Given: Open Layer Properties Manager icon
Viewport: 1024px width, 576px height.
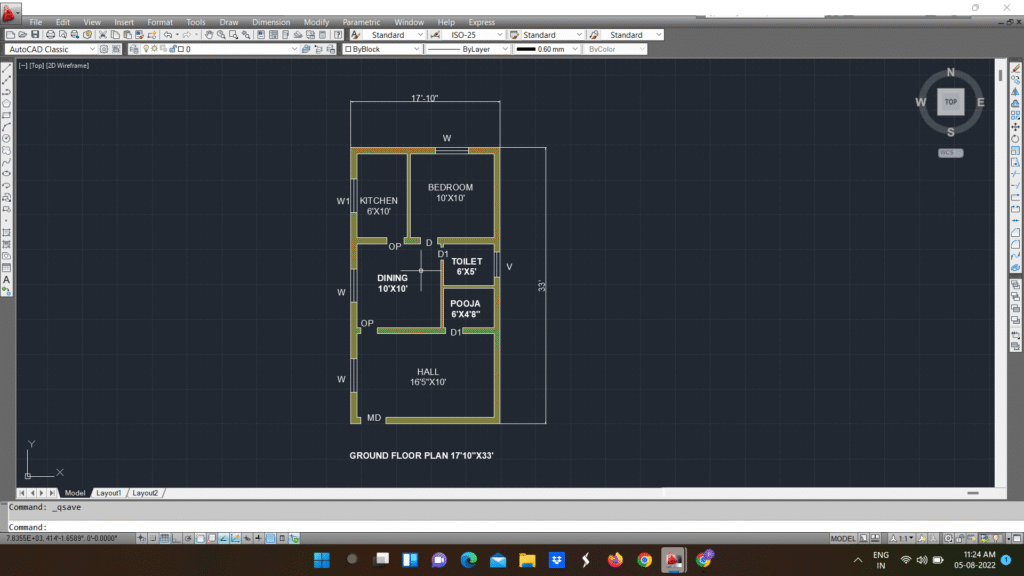Looking at the screenshot, I should tap(134, 49).
